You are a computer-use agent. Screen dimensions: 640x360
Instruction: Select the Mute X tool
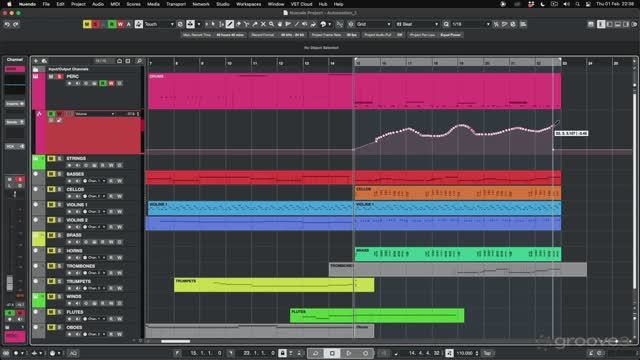(263, 24)
